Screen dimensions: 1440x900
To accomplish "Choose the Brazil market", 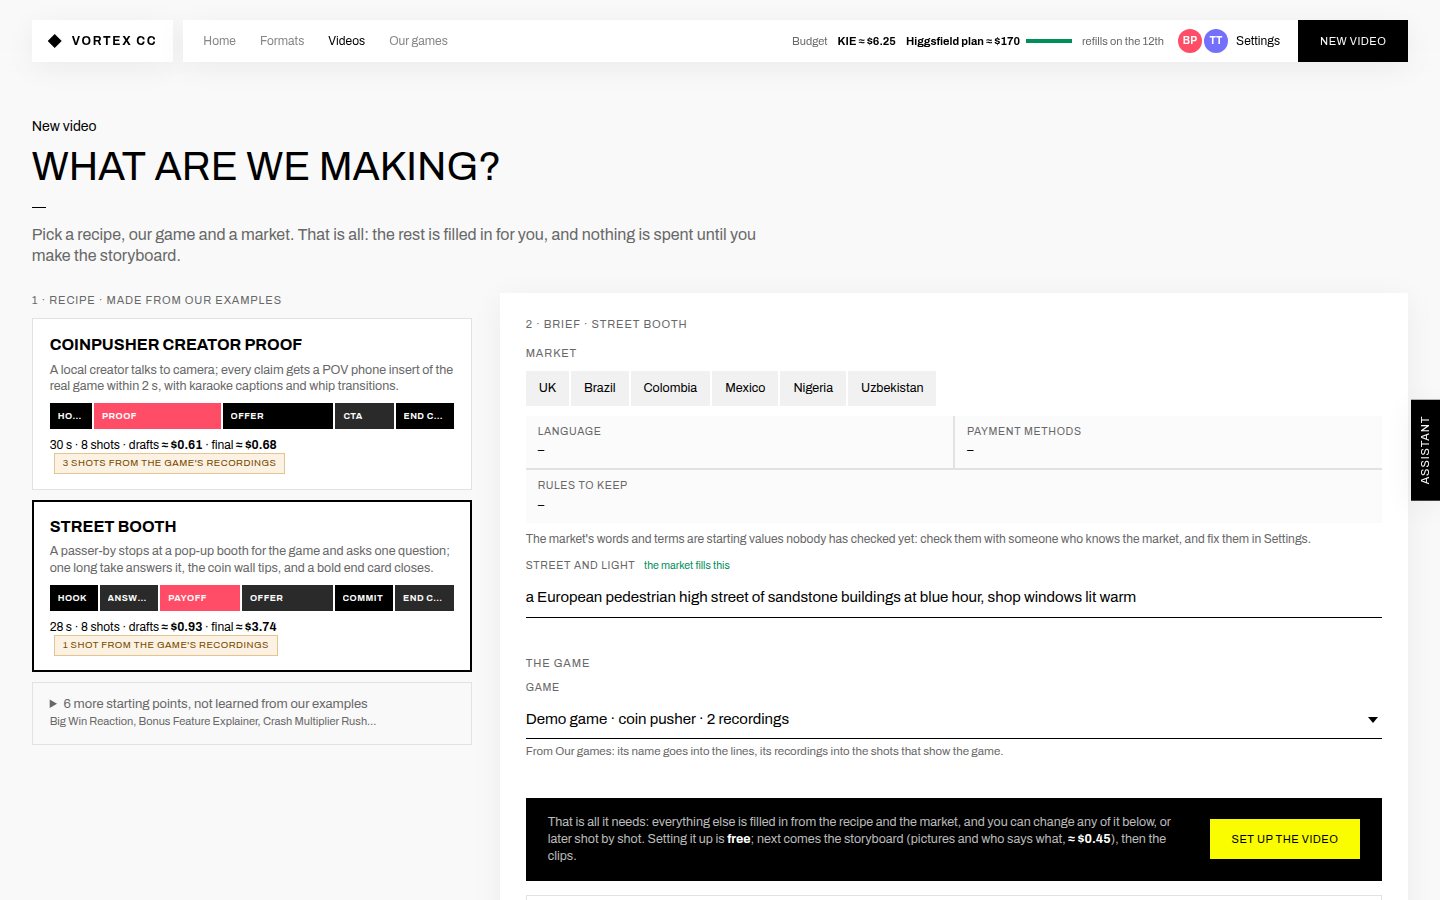I will pyautogui.click(x=600, y=388).
